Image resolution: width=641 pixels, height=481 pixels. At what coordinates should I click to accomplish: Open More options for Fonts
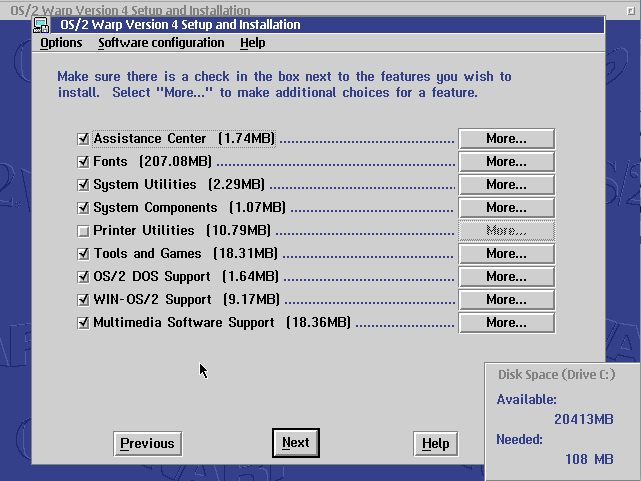506,162
